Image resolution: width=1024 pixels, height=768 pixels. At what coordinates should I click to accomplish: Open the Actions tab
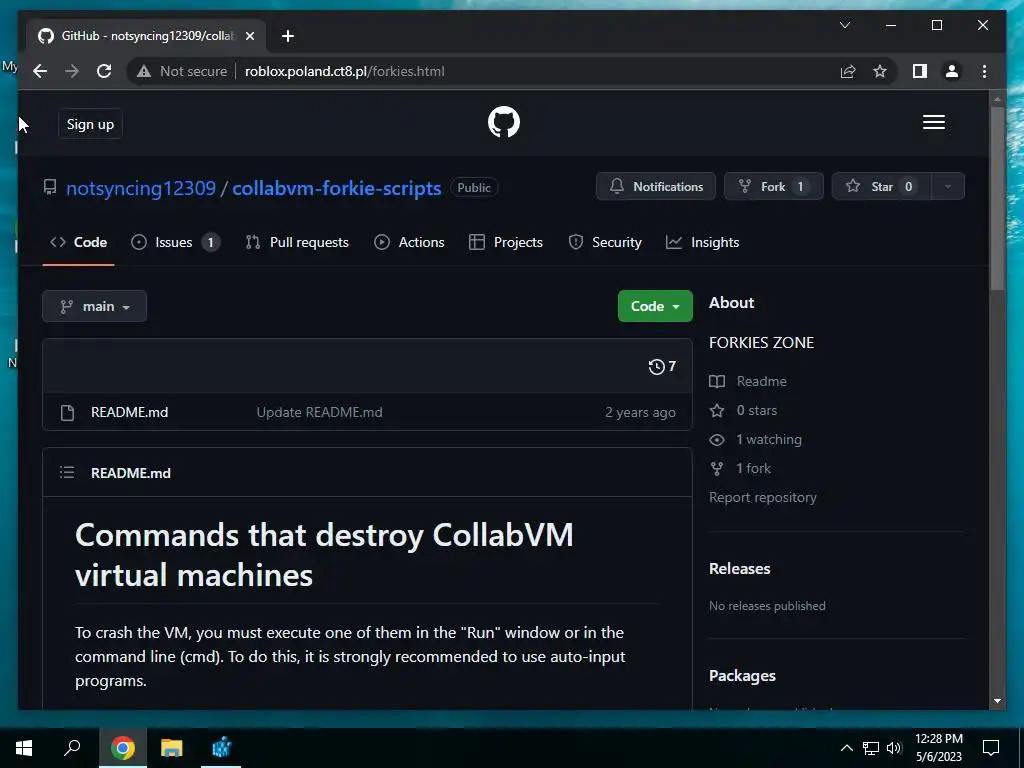[409, 242]
